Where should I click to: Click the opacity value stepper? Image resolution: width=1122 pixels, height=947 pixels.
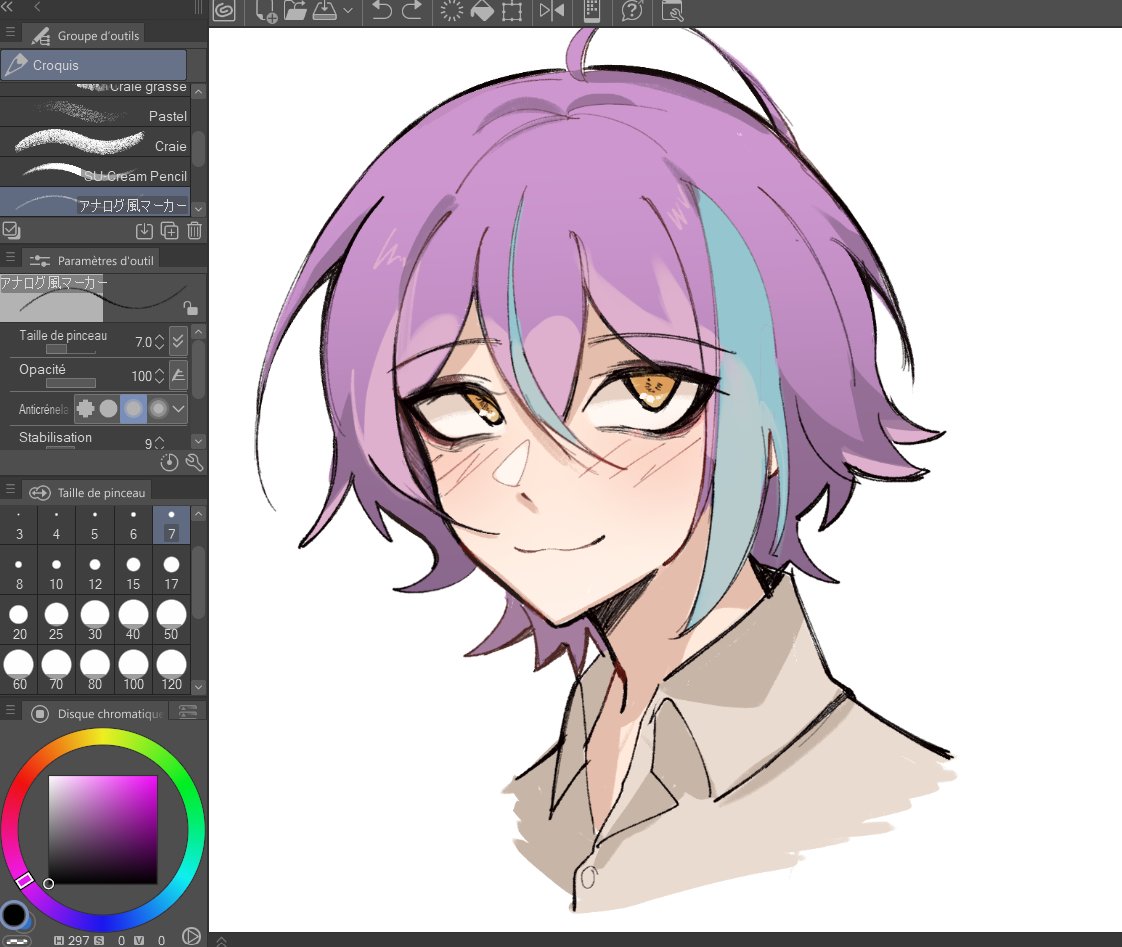(160, 376)
